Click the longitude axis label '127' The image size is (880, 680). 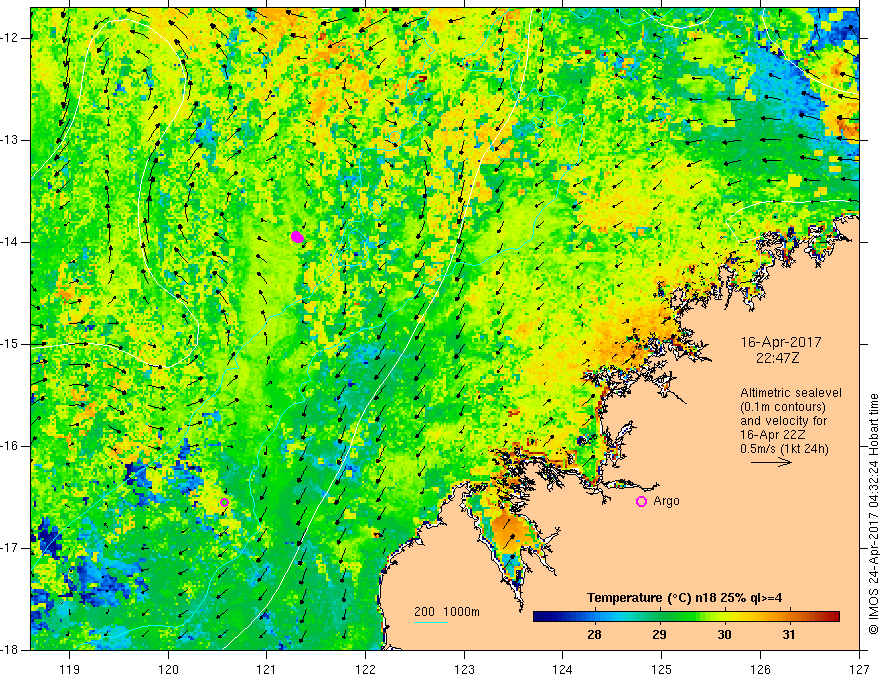point(859,669)
